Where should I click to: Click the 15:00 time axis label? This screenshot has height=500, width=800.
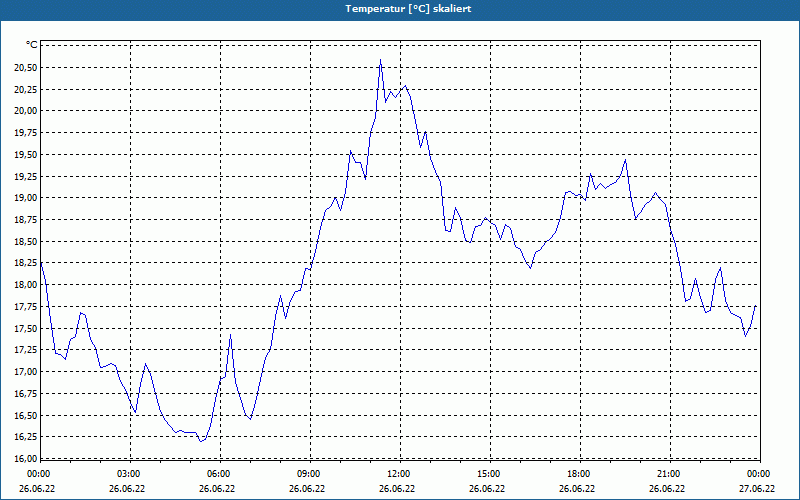tap(487, 474)
